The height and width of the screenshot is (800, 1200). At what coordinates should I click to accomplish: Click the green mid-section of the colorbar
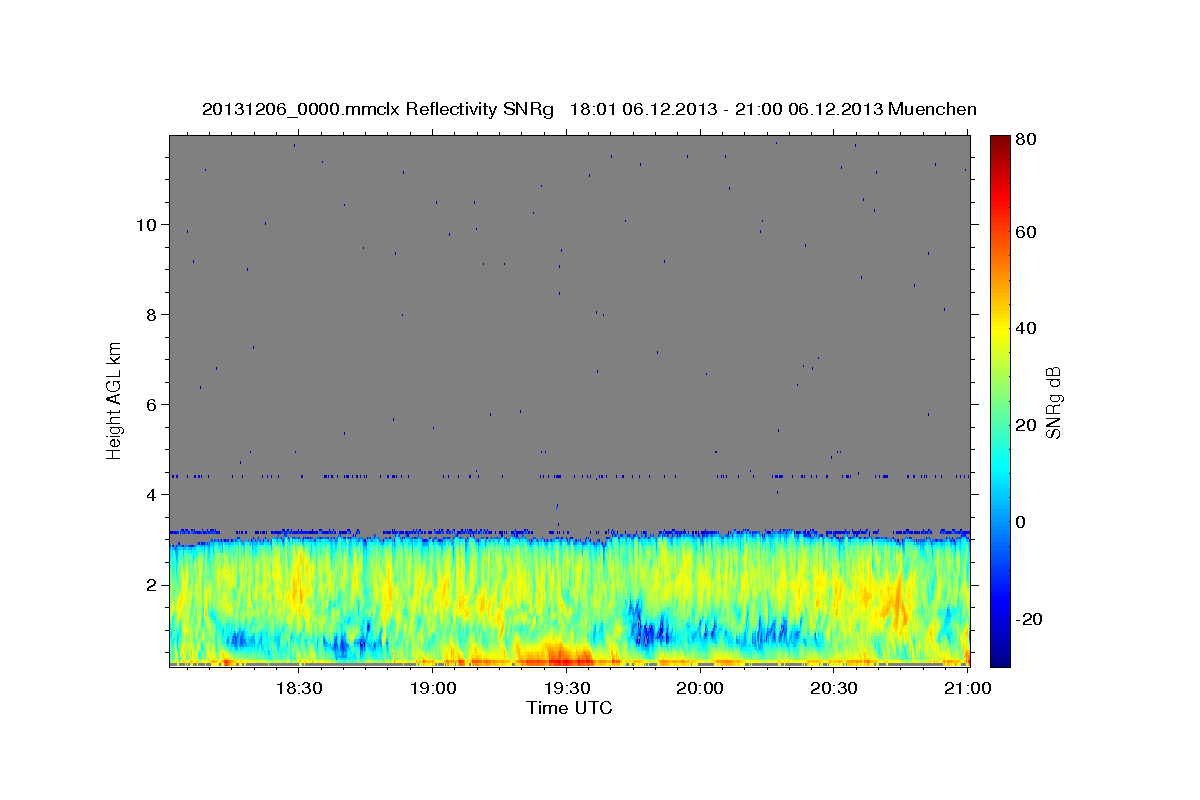coord(1000,400)
